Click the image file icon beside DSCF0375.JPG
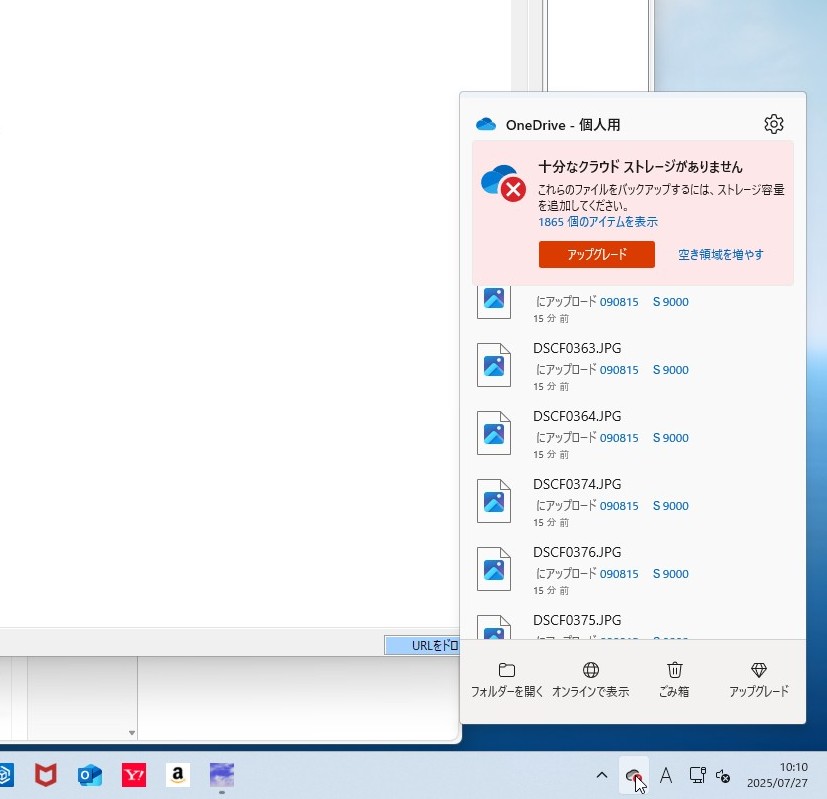This screenshot has height=799, width=827. pos(494,627)
